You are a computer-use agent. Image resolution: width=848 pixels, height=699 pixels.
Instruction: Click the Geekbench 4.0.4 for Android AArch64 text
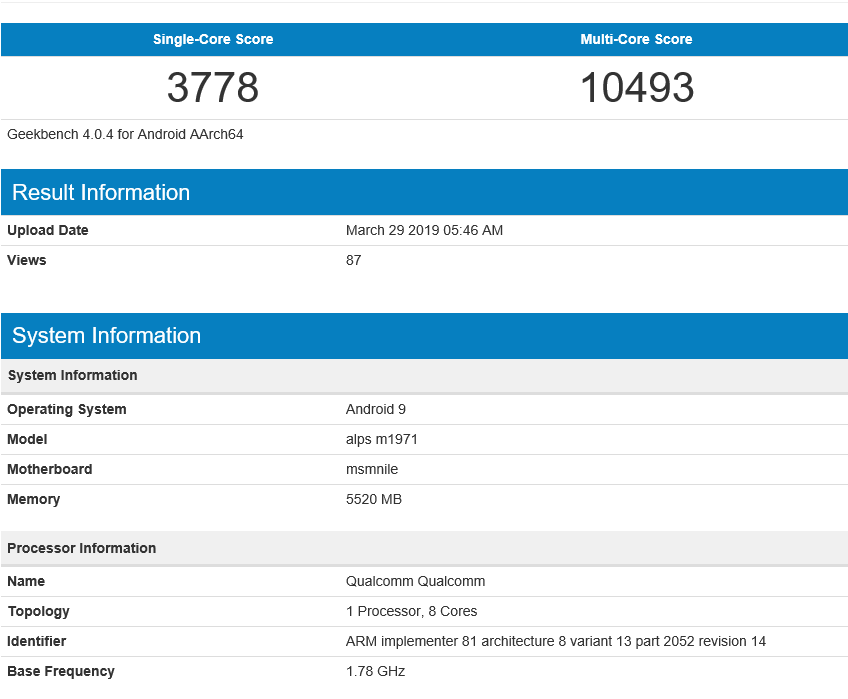[125, 134]
